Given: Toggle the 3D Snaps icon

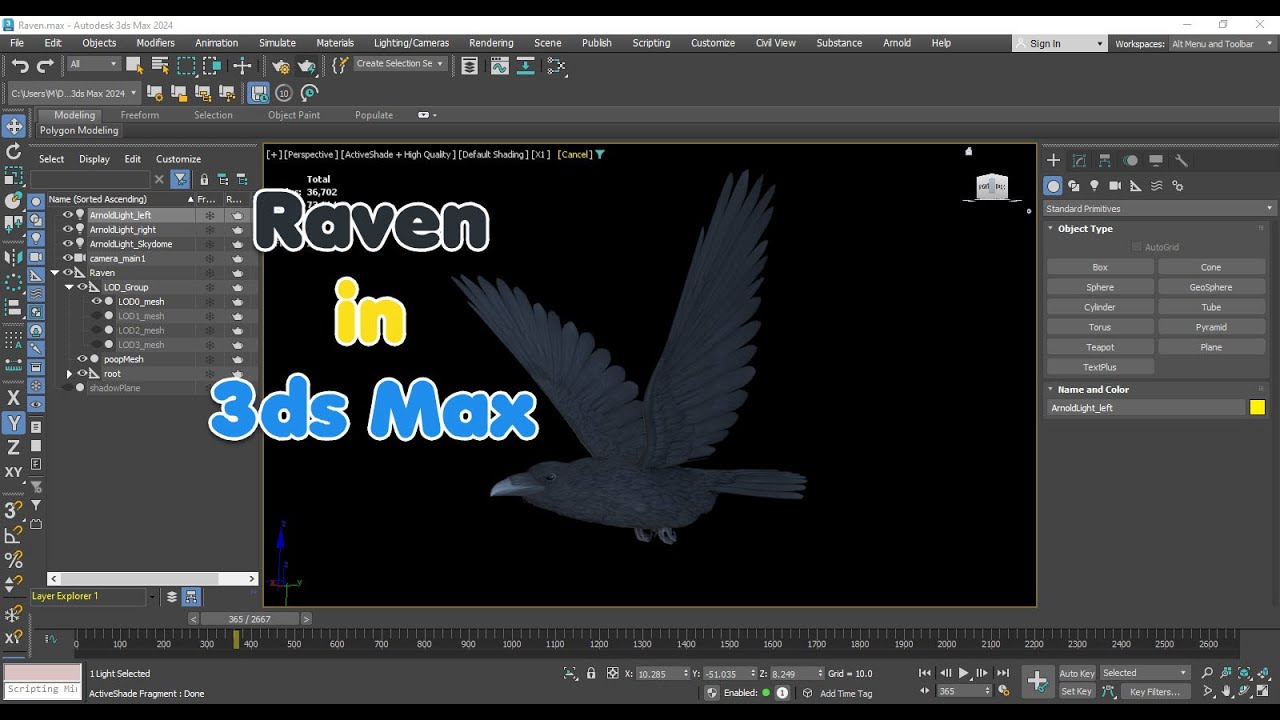Looking at the screenshot, I should pyautogui.click(x=14, y=510).
